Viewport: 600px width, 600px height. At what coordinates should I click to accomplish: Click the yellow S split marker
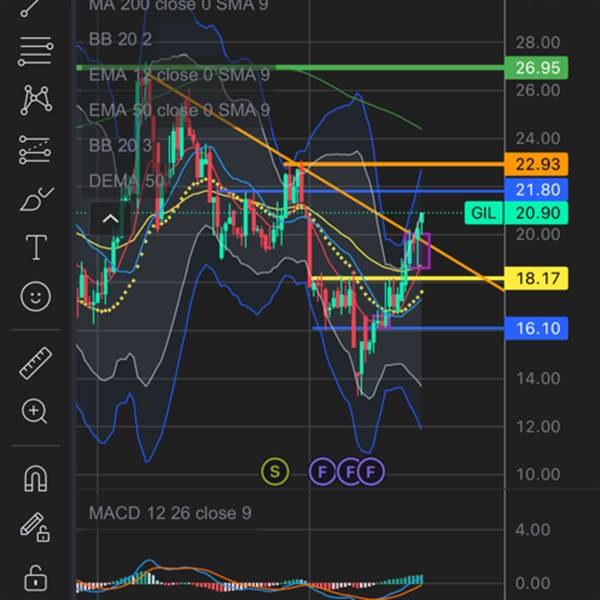[x=275, y=471]
